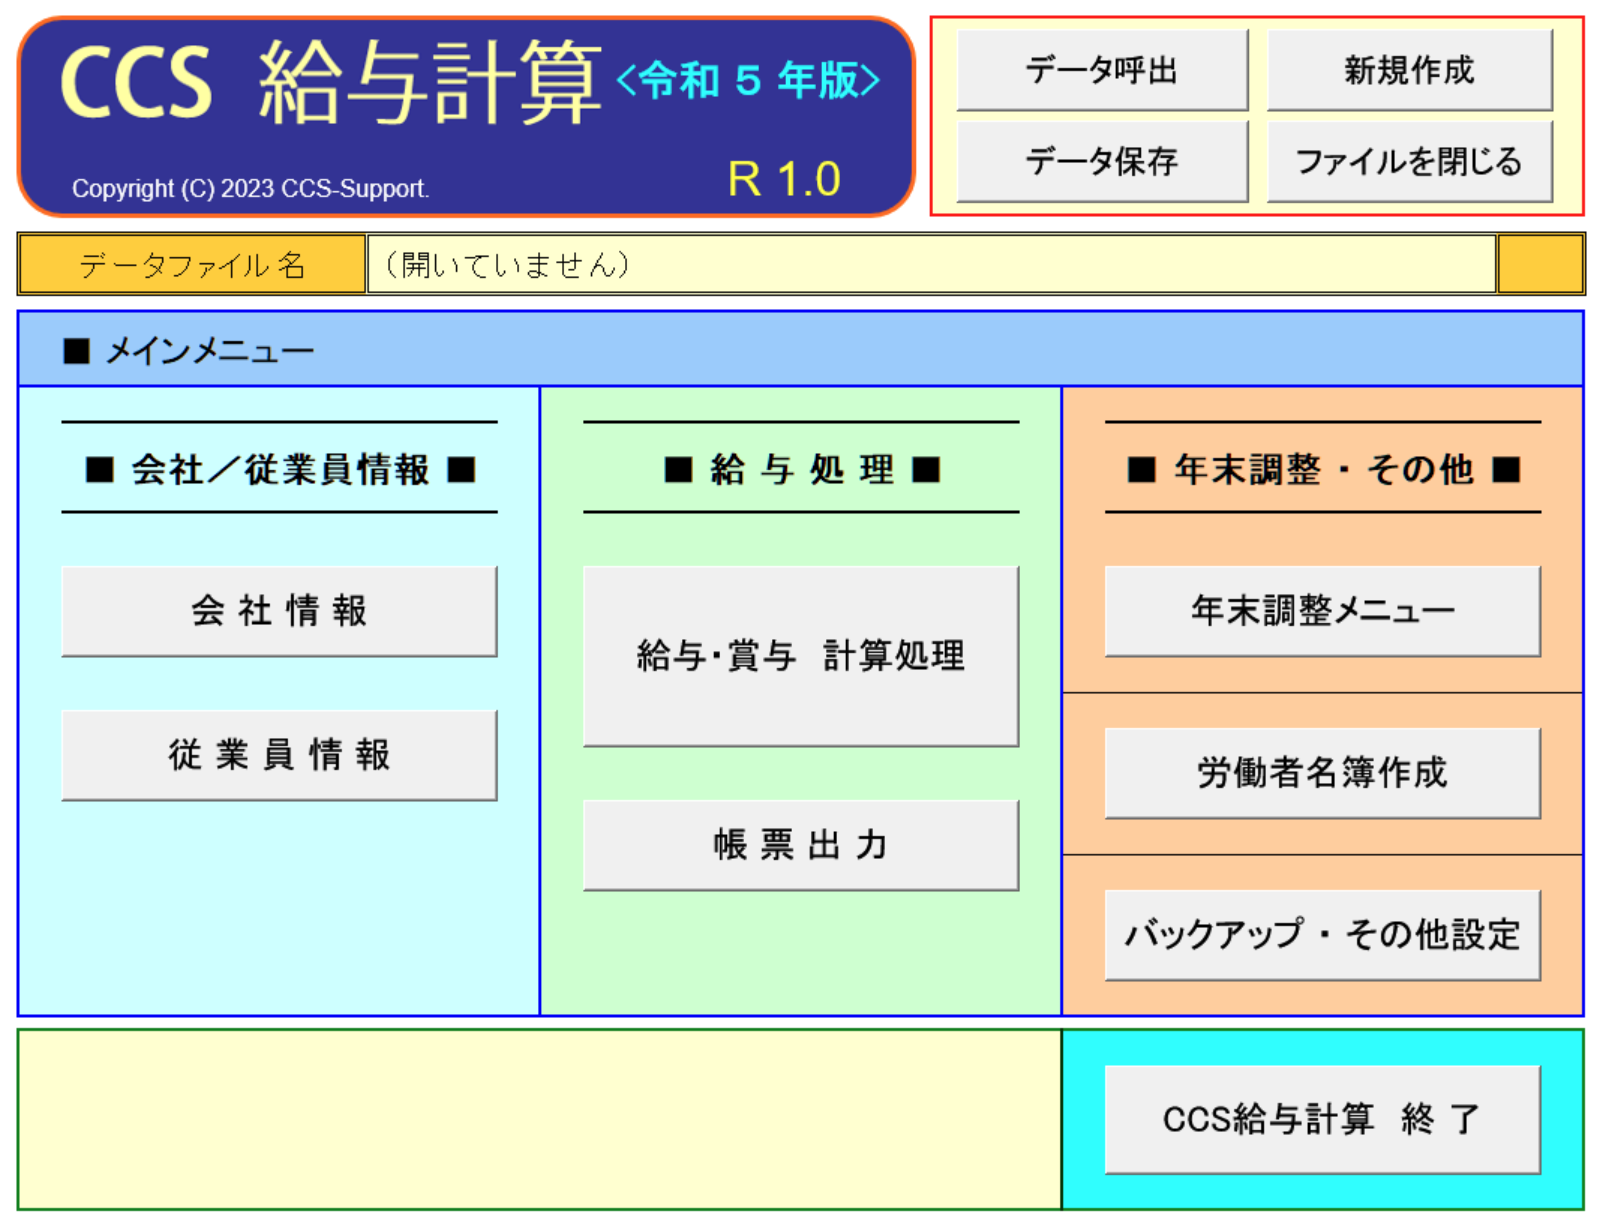Screen dimensions: 1600x1228
Task: Click the データ呼出 button
Action: click(1102, 70)
